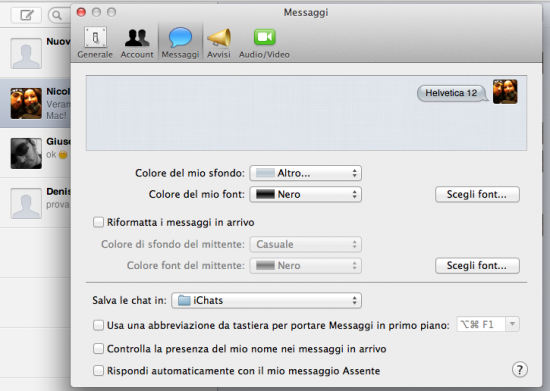Open the Audio/Video camera pane
Screen dimensions: 550x391
pos(264,43)
